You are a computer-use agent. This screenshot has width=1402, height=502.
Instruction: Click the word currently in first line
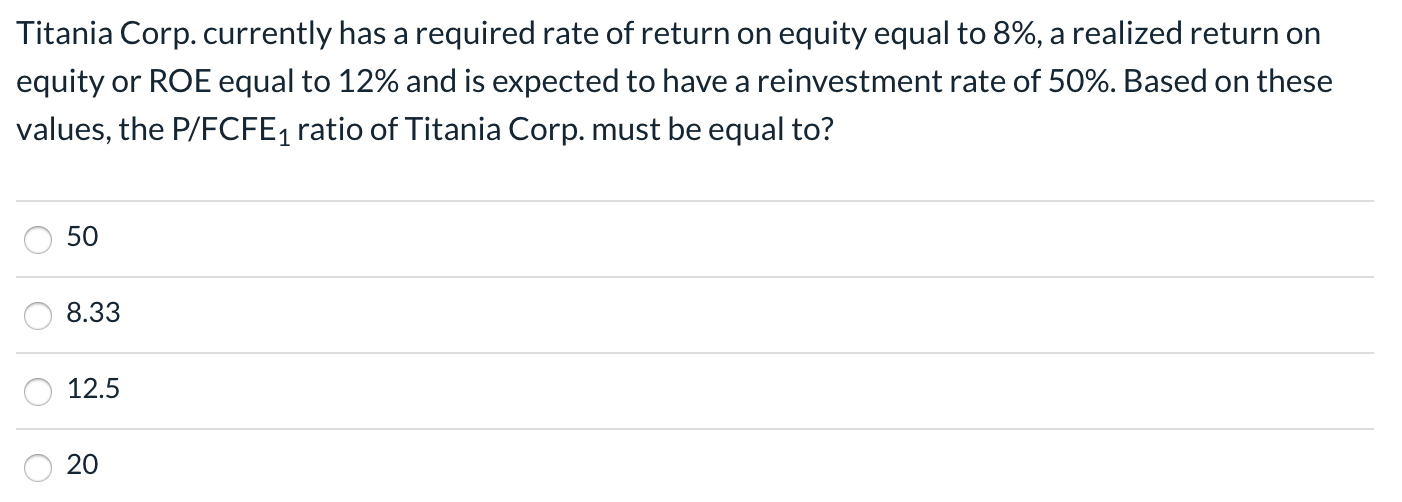pos(212,36)
